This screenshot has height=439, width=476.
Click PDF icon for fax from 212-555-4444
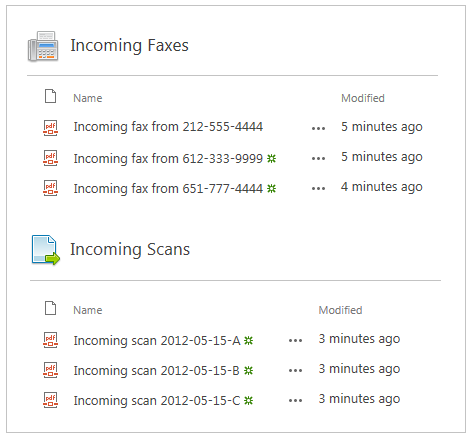pyautogui.click(x=50, y=128)
